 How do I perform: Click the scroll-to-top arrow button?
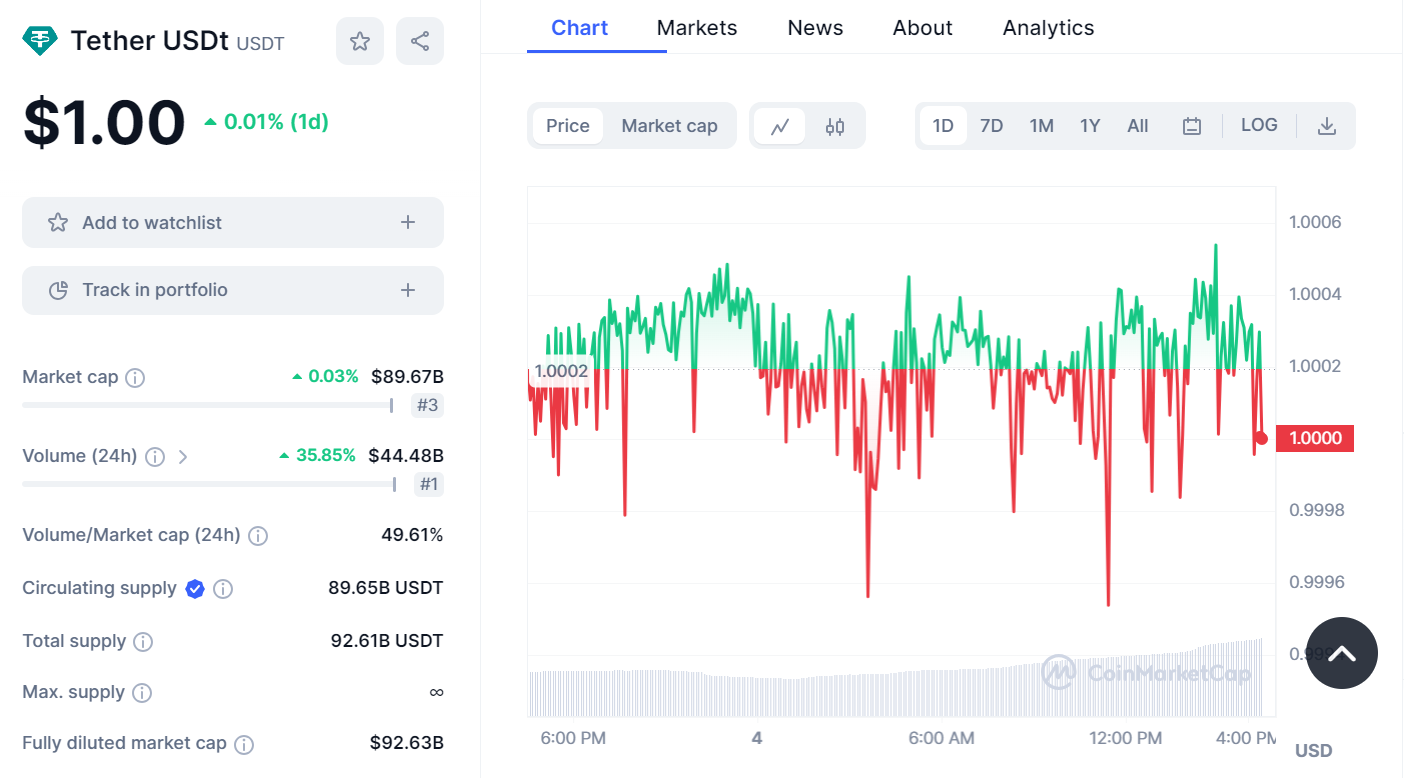click(1342, 653)
